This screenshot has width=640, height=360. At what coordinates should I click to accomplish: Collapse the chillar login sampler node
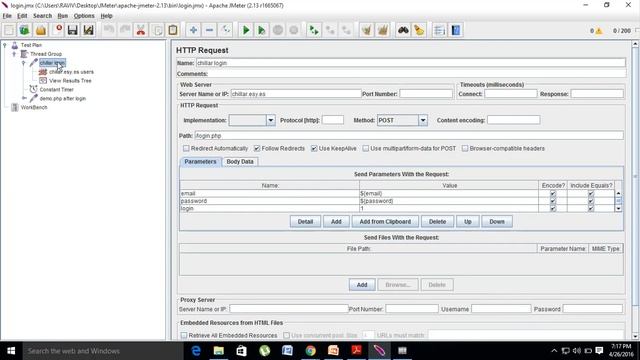coord(24,63)
